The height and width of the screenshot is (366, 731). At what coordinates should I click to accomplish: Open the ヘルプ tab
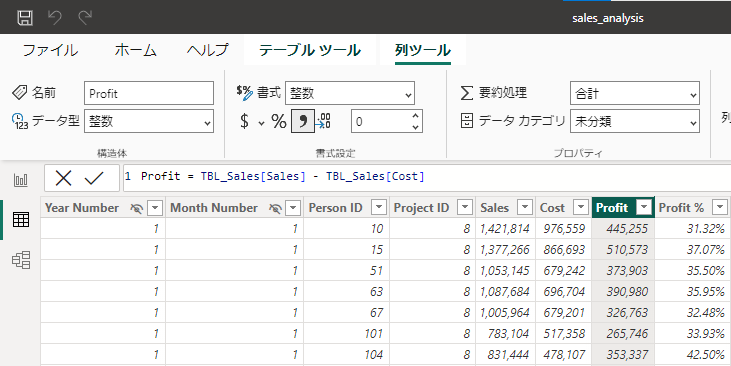tap(207, 50)
